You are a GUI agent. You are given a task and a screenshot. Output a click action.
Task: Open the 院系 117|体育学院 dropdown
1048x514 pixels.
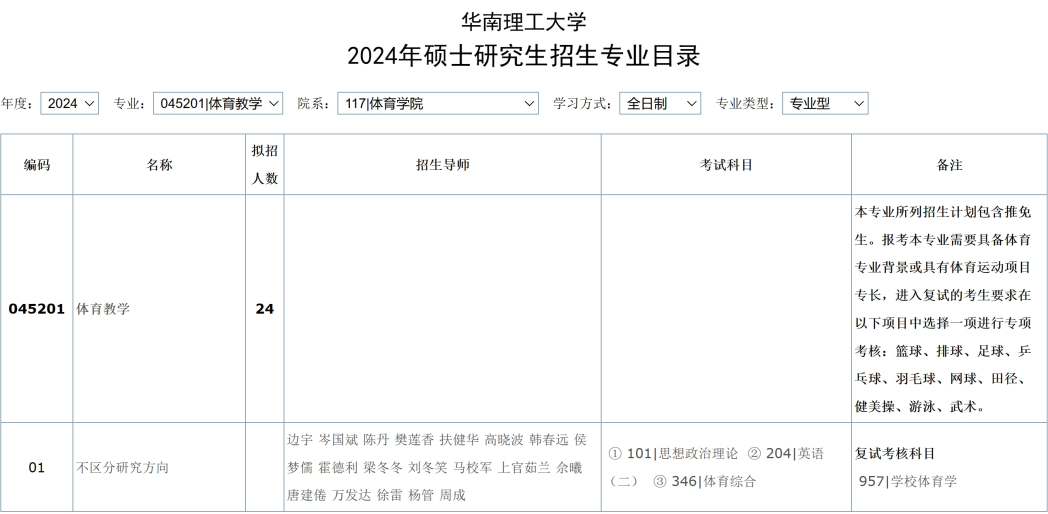(438, 104)
